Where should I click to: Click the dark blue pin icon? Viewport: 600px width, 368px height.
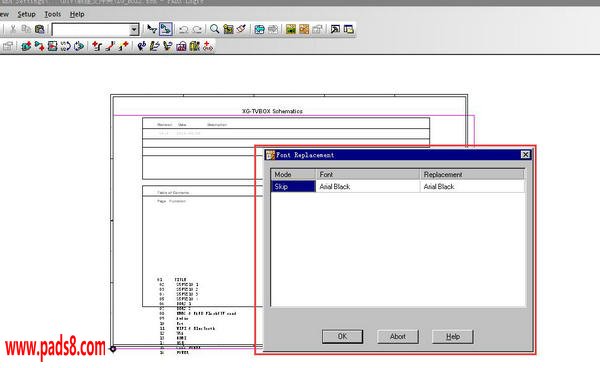pyautogui.click(x=142, y=46)
